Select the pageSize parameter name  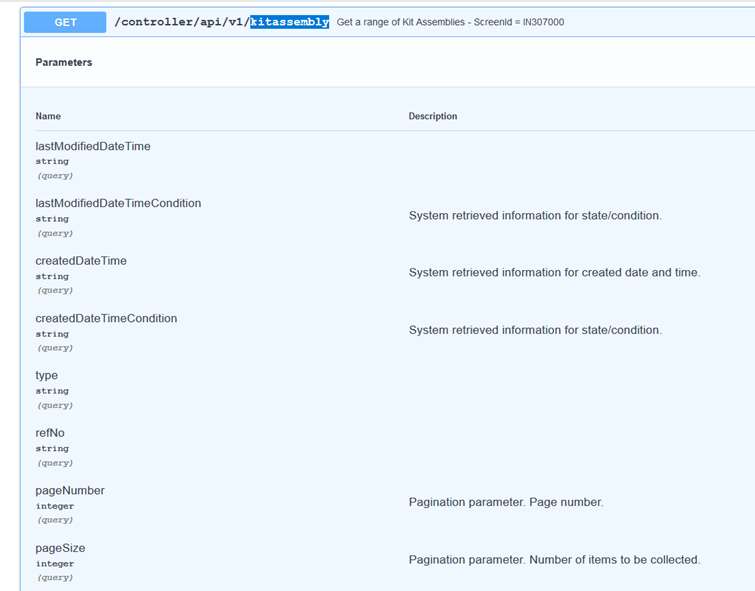pos(61,548)
